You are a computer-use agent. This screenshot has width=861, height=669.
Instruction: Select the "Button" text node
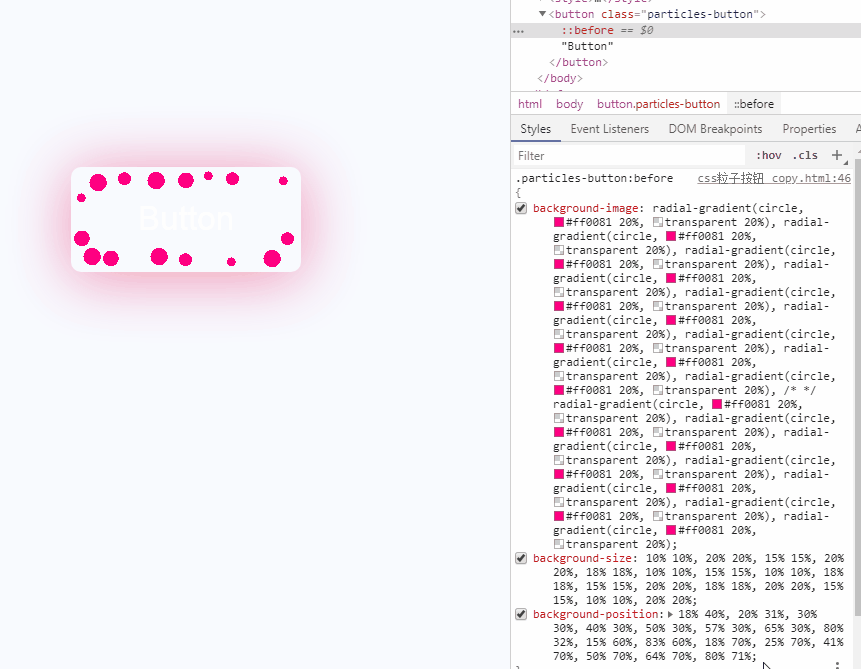click(587, 46)
